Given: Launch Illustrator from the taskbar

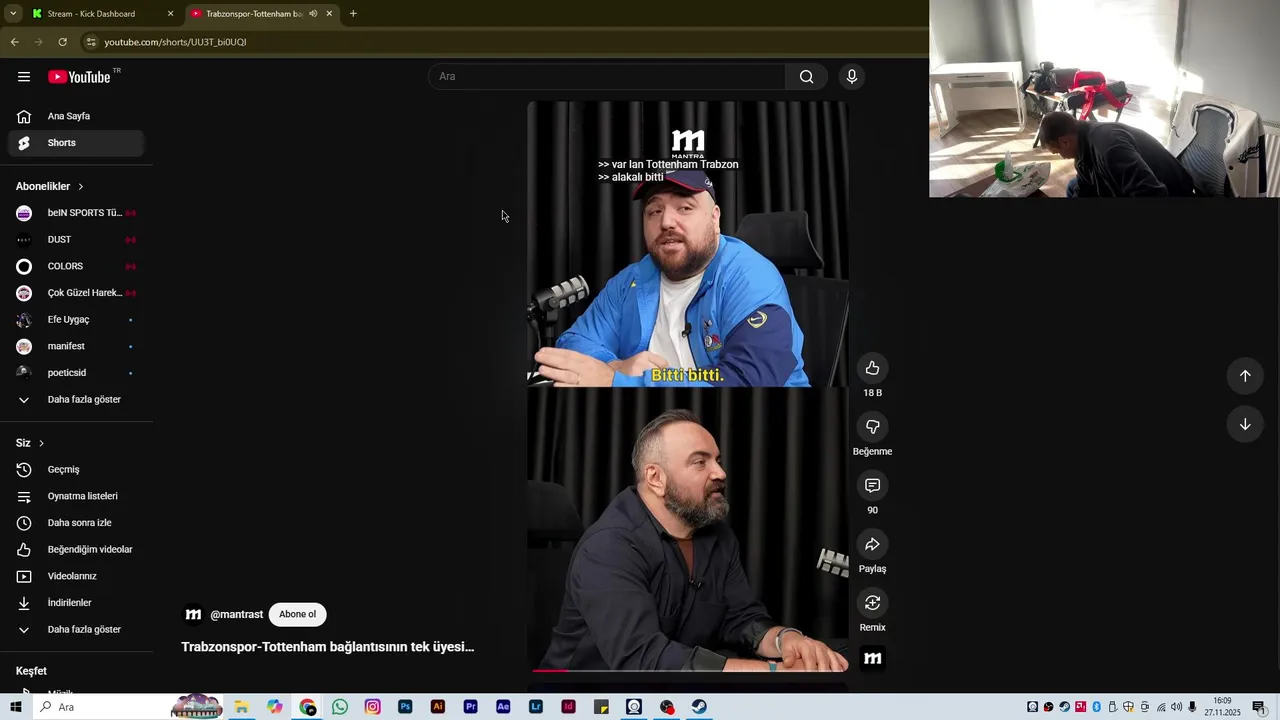Looking at the screenshot, I should click(x=437, y=707).
